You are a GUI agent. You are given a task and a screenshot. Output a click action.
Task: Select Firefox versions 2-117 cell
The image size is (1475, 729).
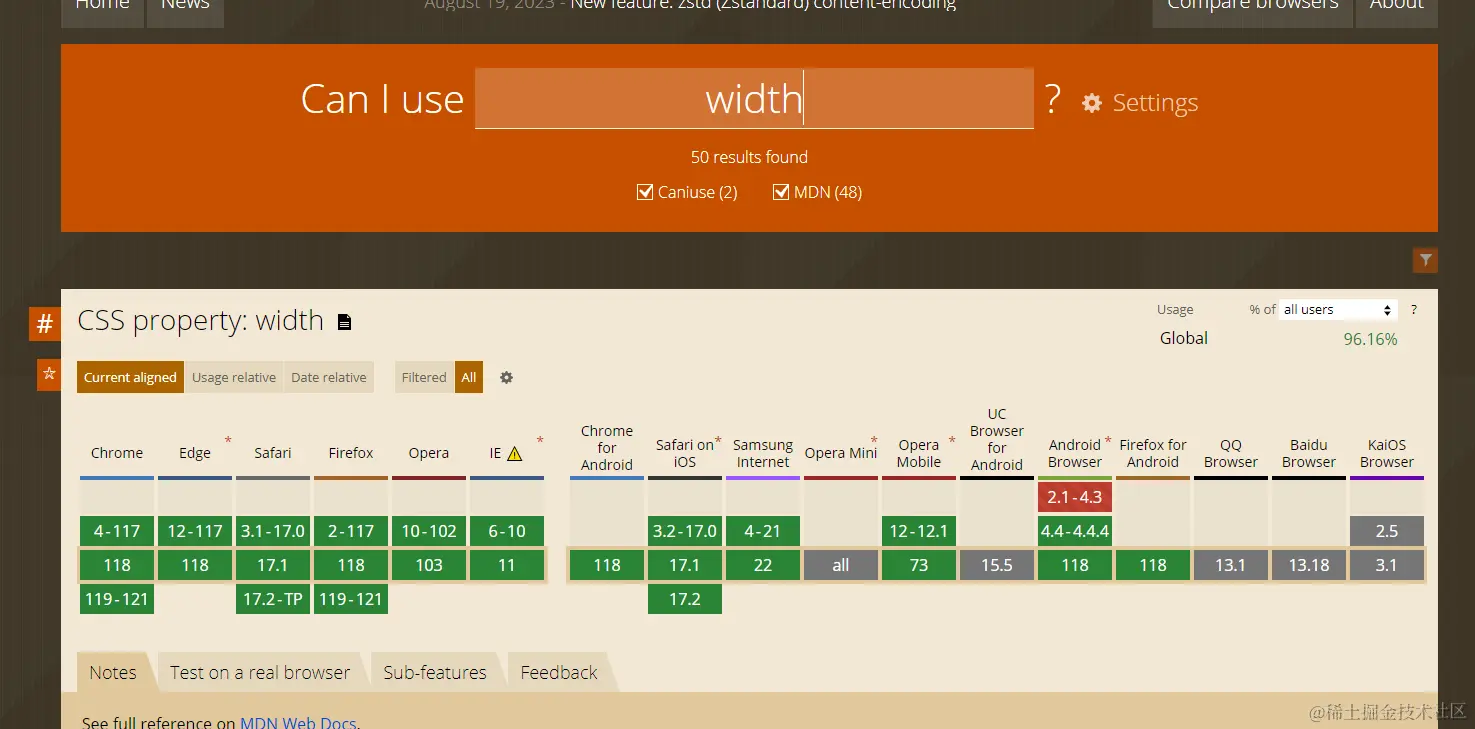[351, 531]
